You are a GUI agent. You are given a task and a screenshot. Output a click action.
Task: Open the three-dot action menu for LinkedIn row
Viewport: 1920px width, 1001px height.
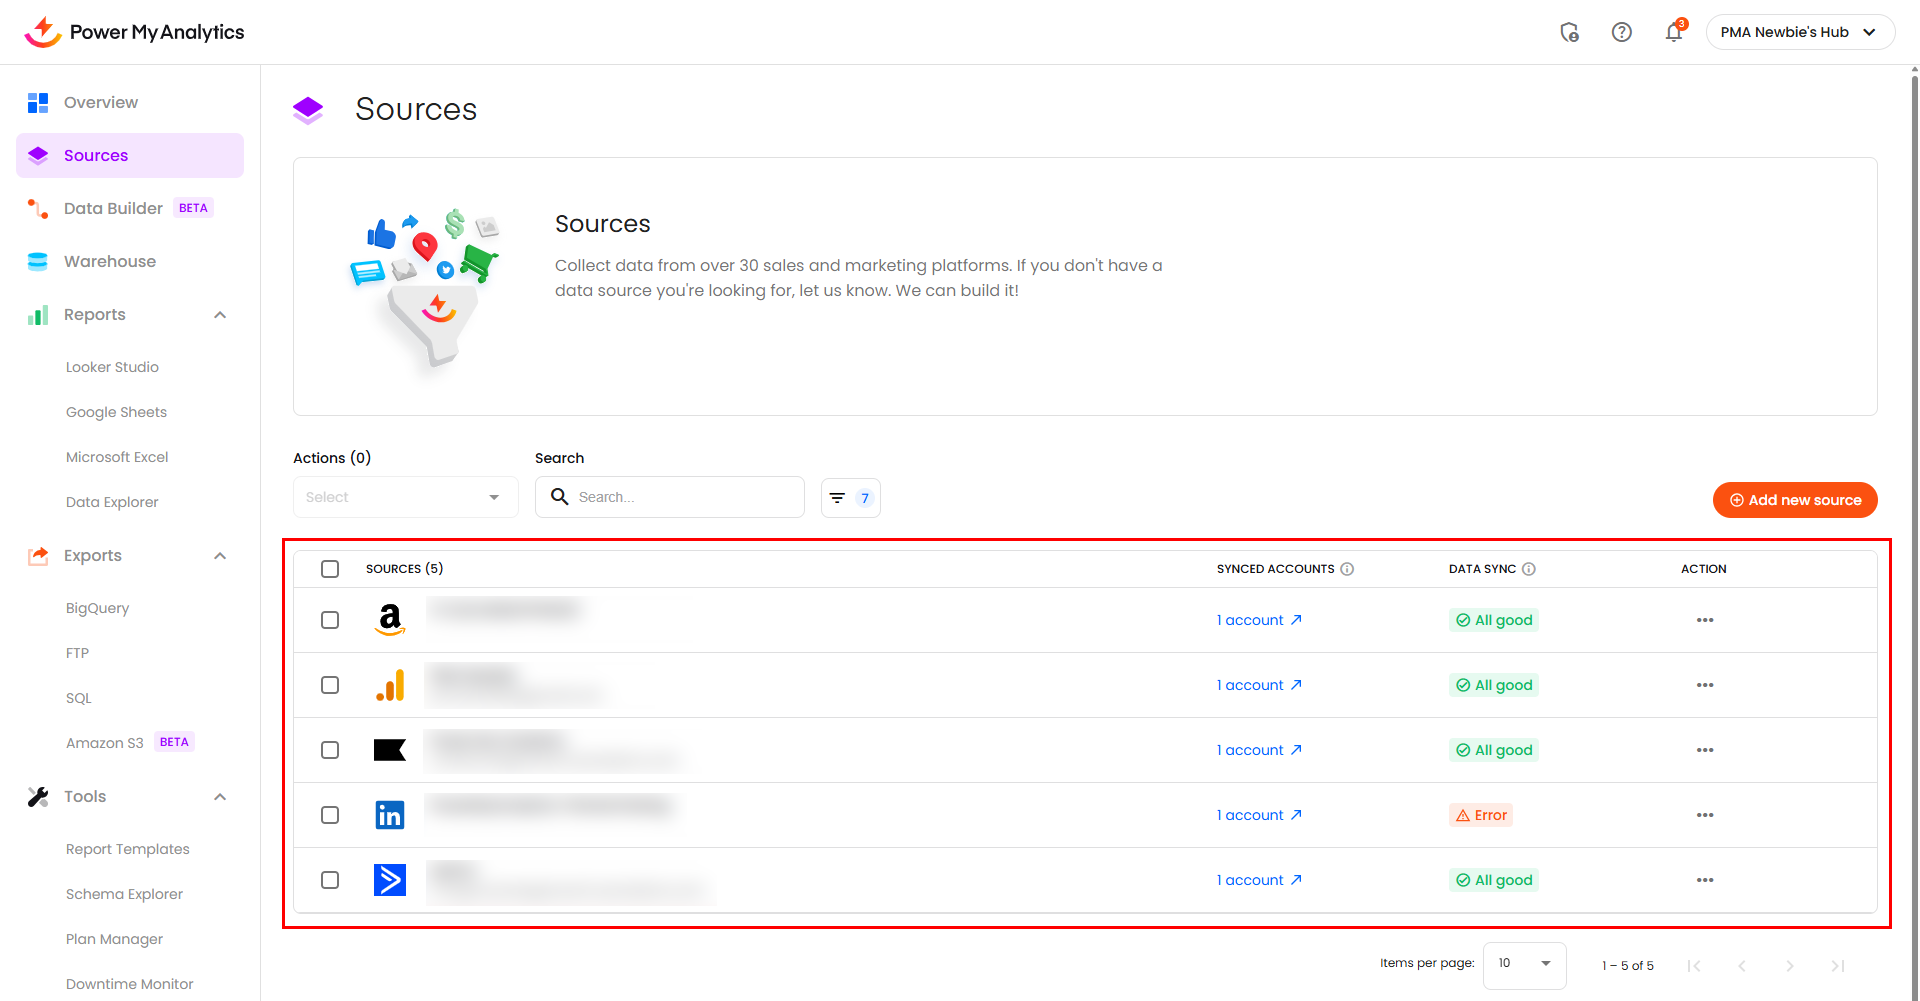pyautogui.click(x=1704, y=815)
